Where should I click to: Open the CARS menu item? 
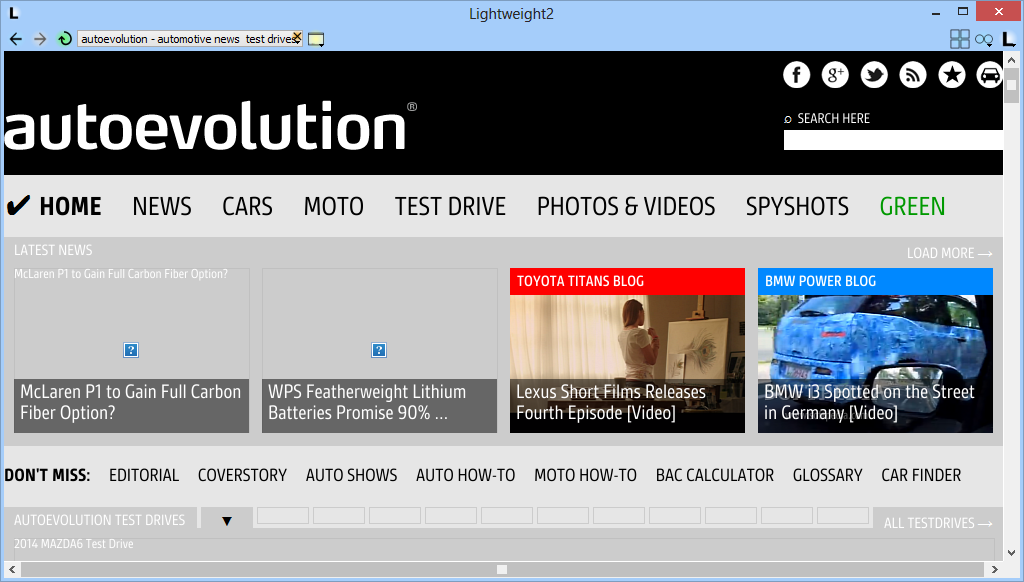click(247, 206)
